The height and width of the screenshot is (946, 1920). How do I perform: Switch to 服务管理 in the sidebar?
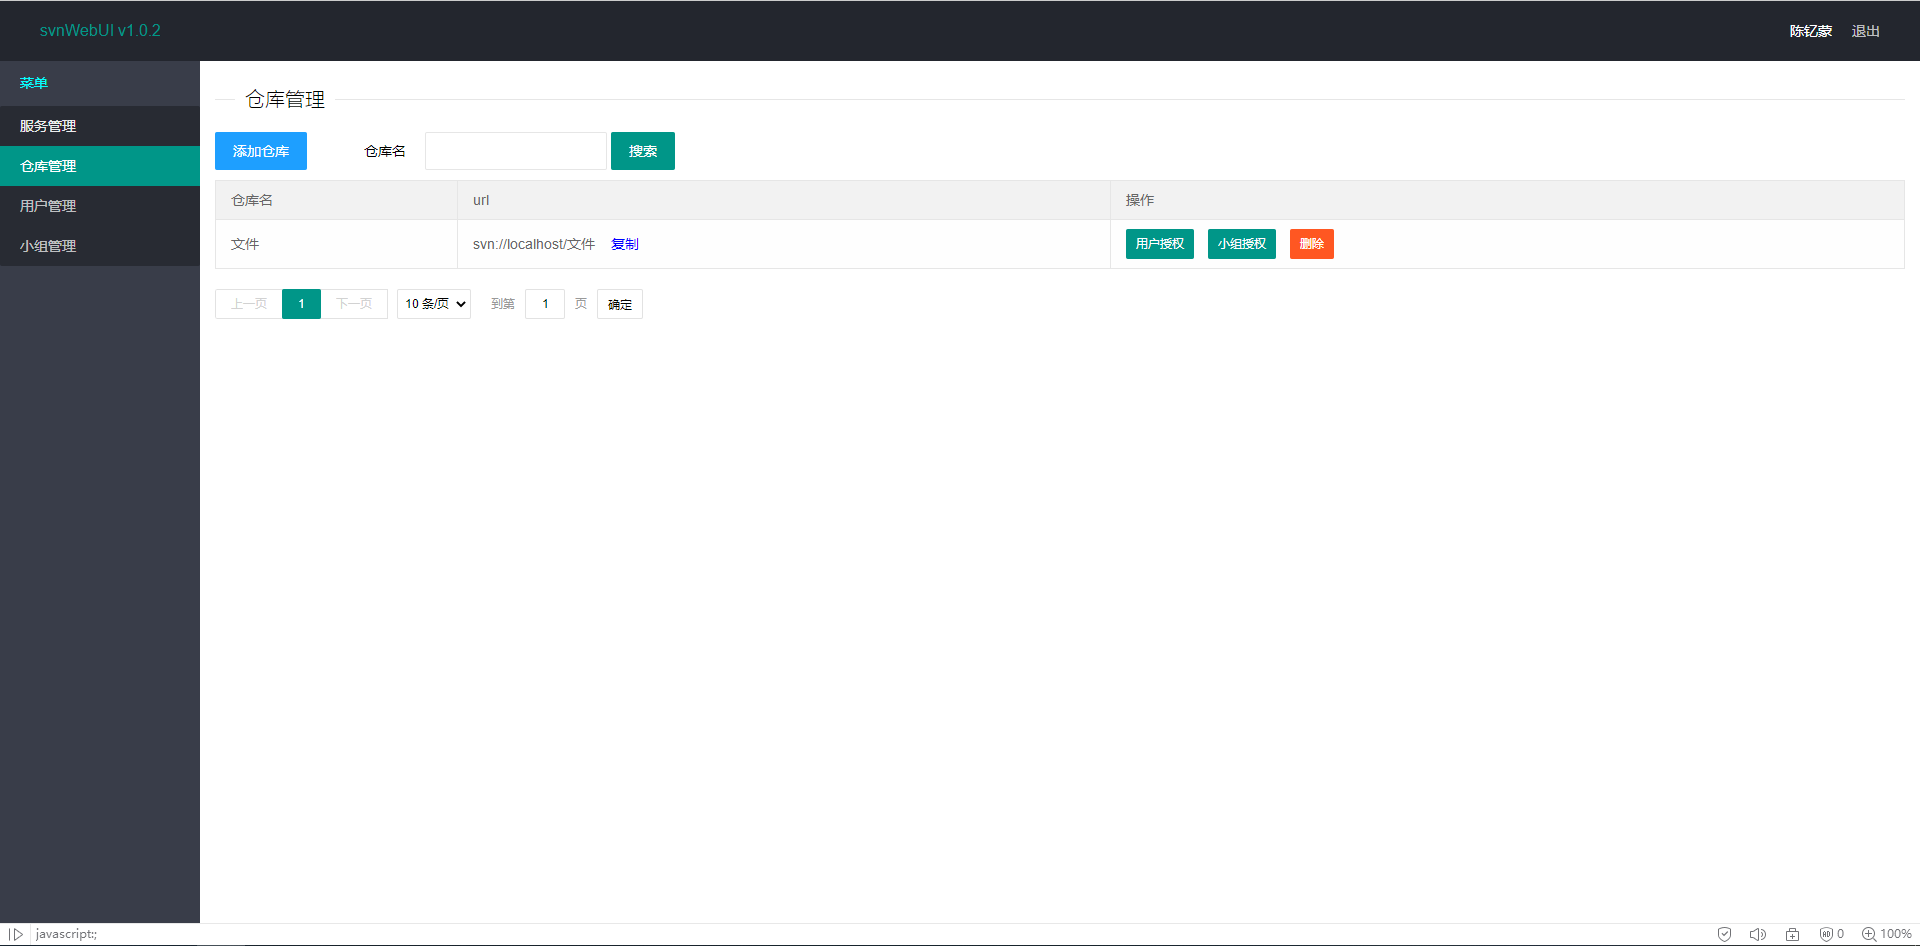[47, 126]
